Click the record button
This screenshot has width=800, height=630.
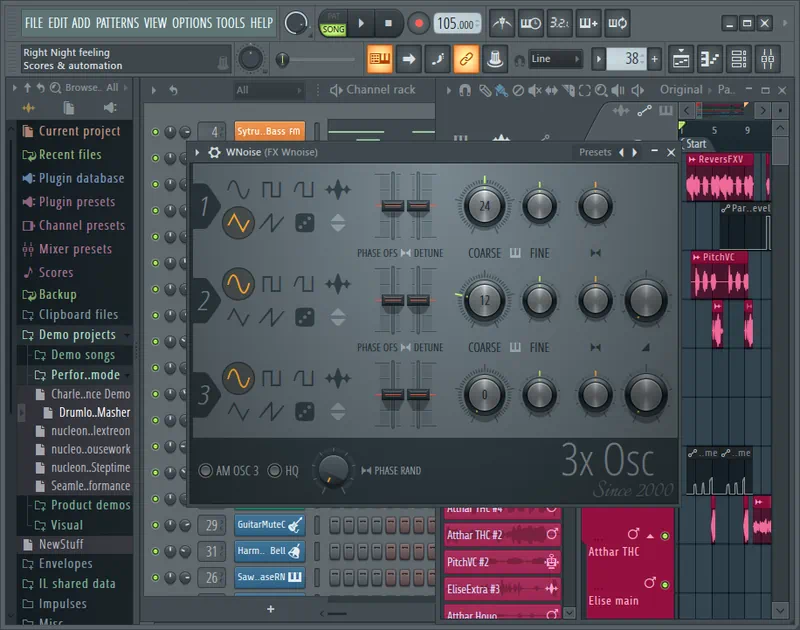point(418,23)
